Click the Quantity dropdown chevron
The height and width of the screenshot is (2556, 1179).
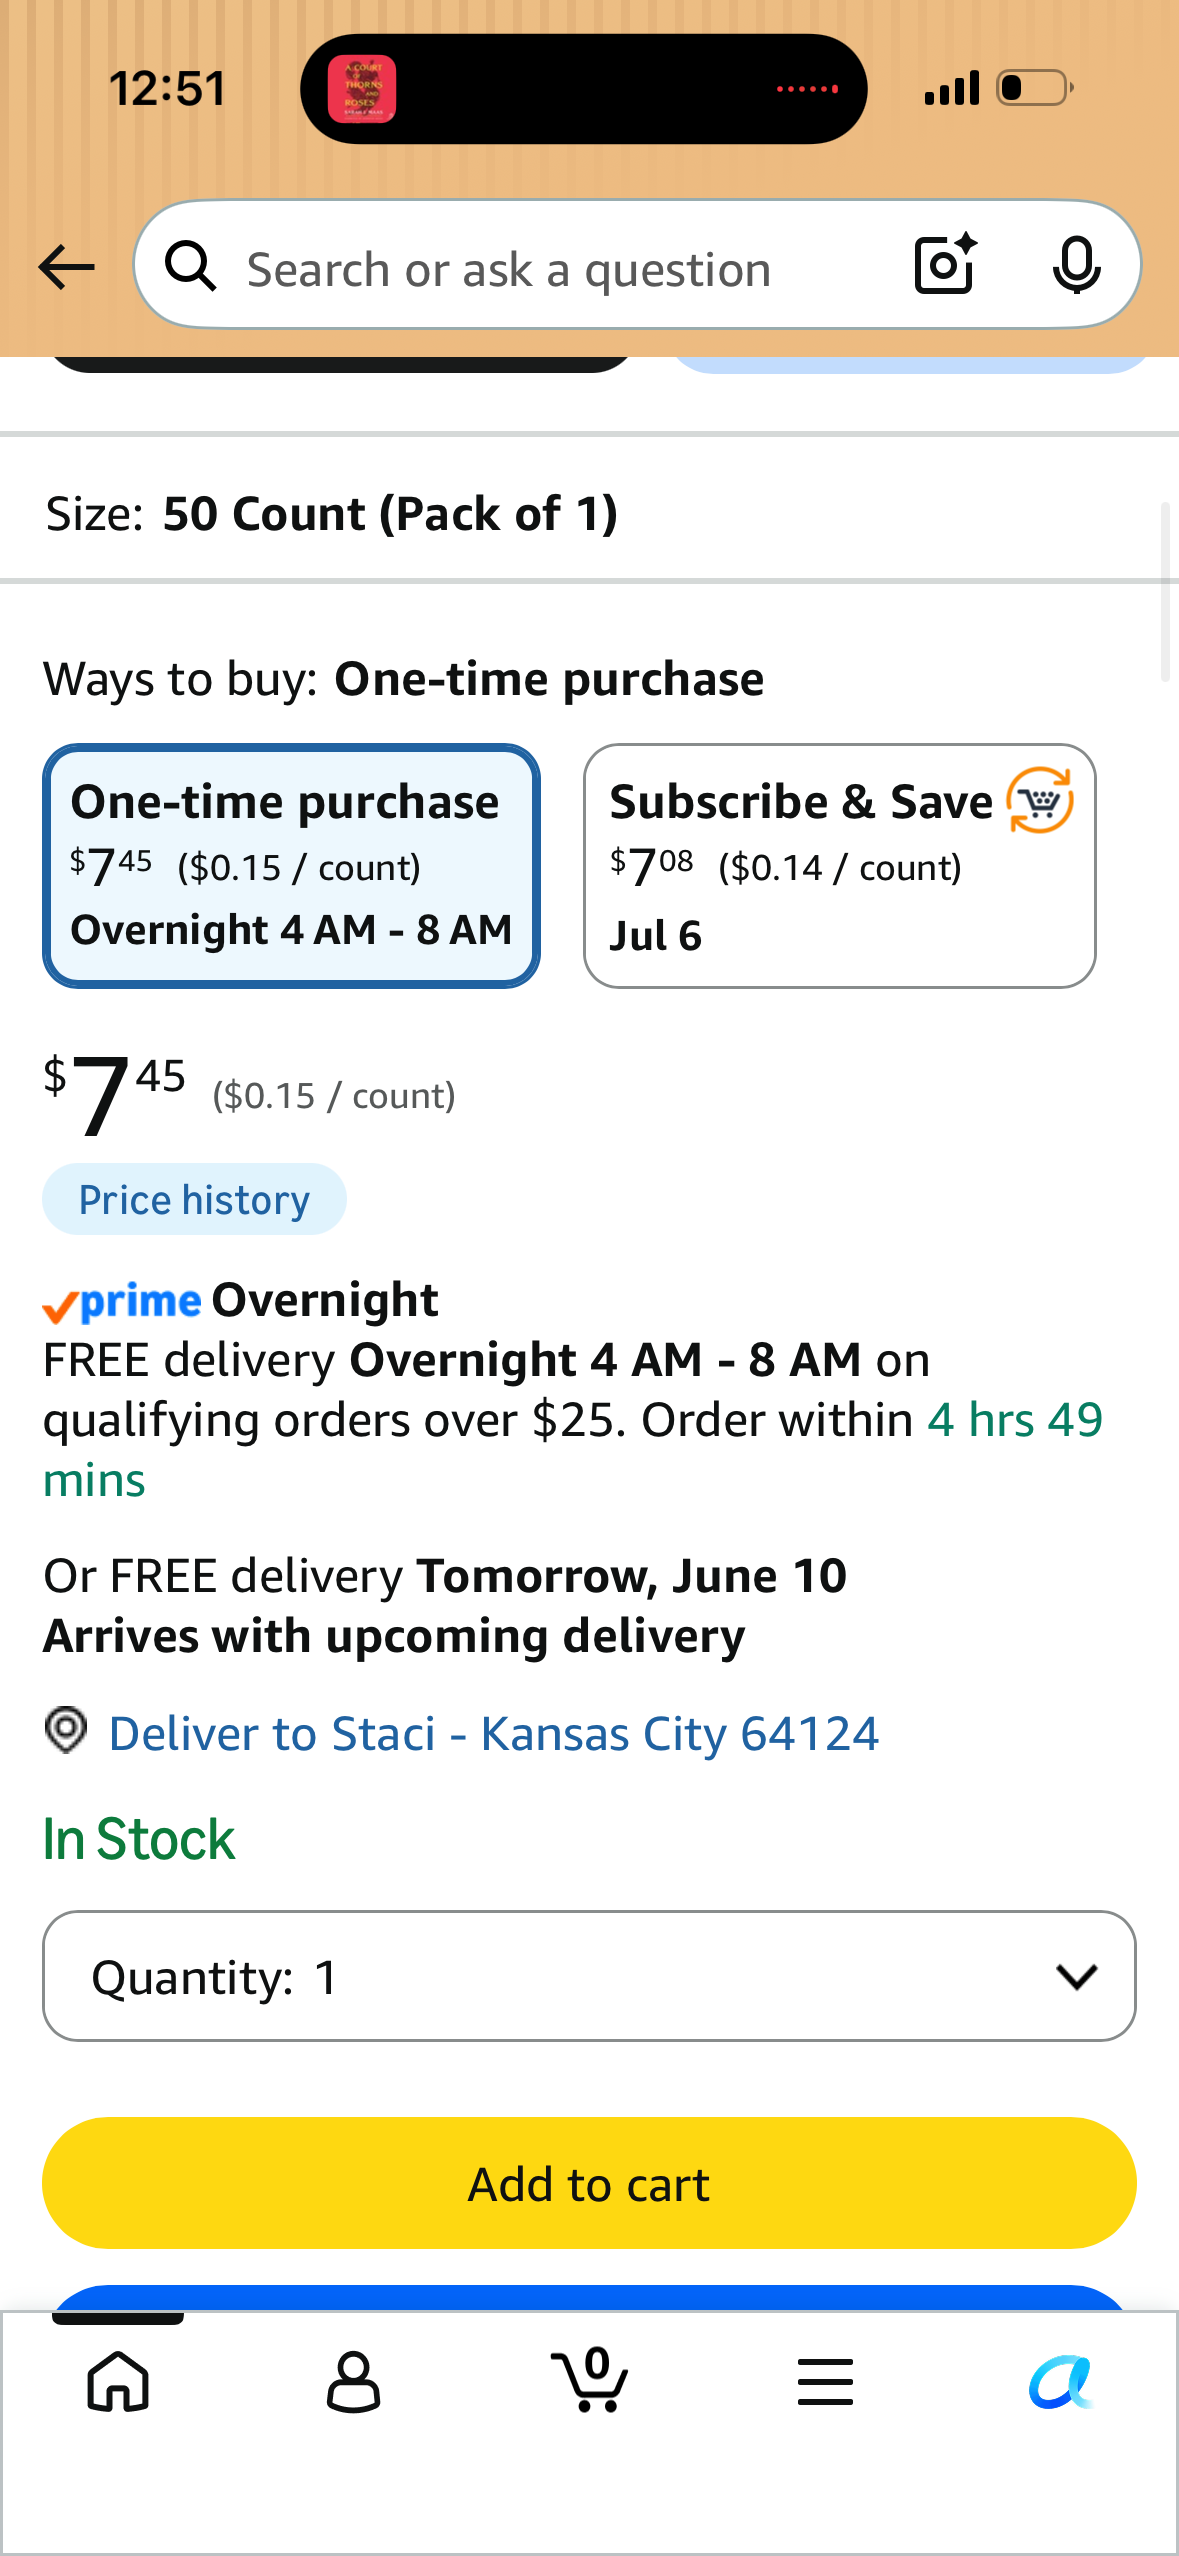click(1077, 1976)
